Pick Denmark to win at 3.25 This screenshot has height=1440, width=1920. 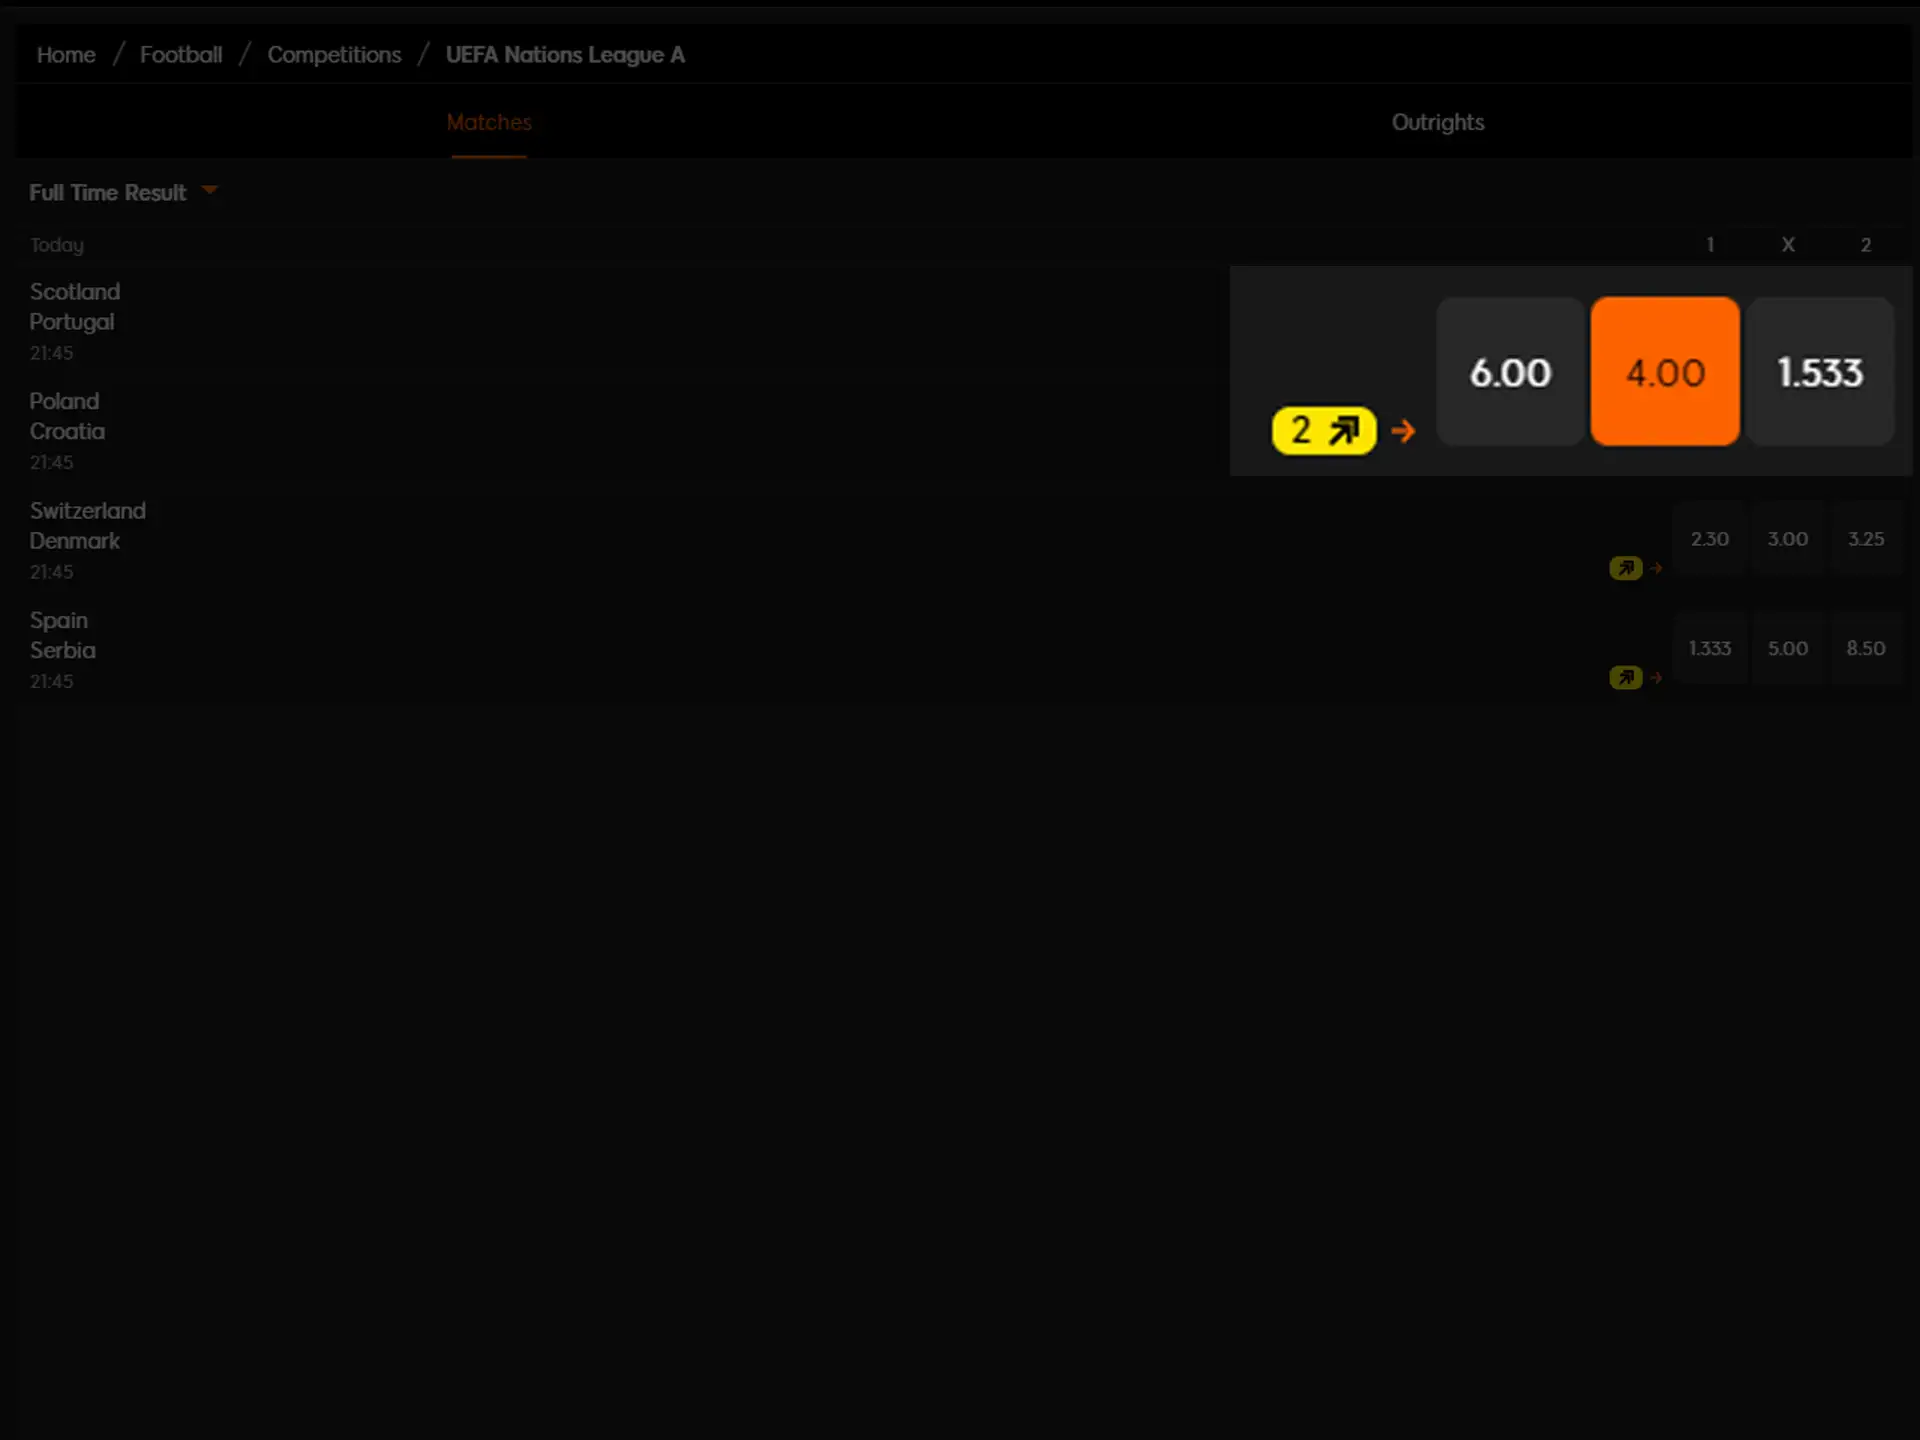click(1866, 539)
